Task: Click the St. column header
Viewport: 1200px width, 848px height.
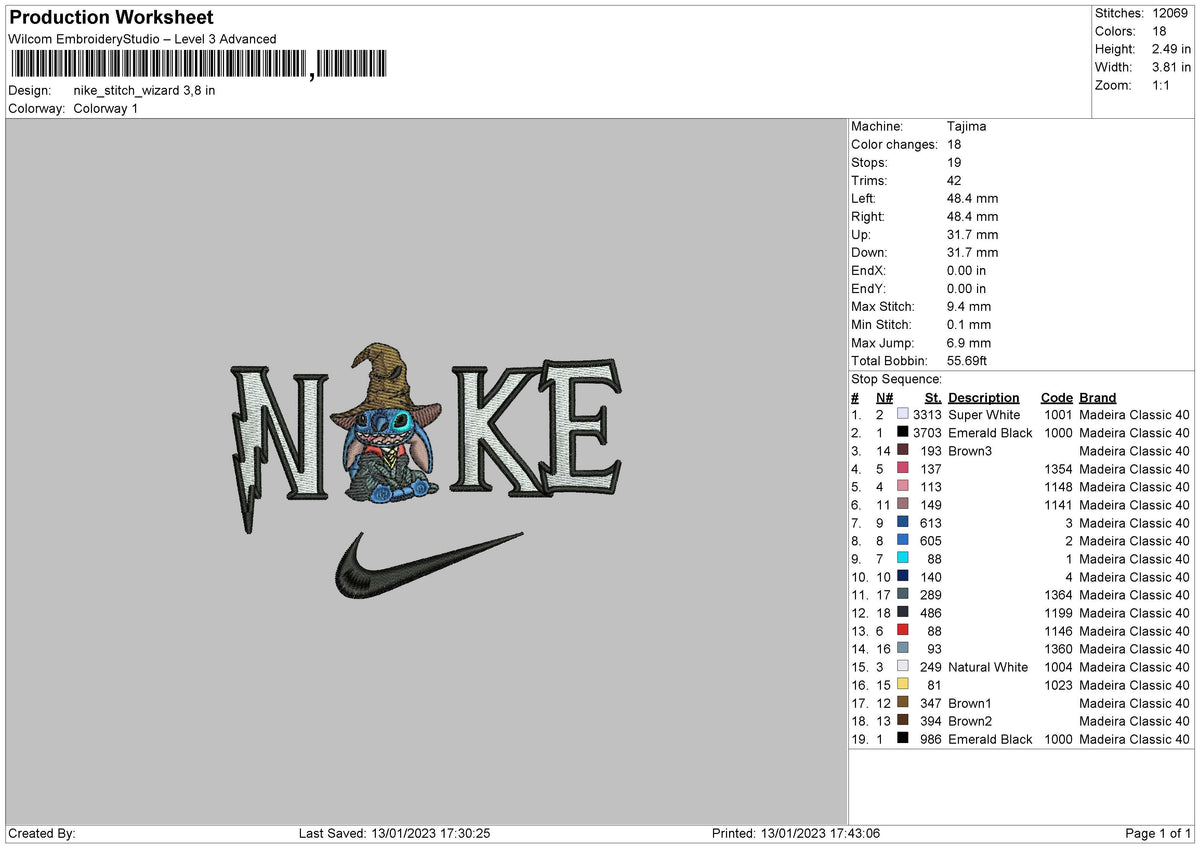Action: pyautogui.click(x=933, y=397)
